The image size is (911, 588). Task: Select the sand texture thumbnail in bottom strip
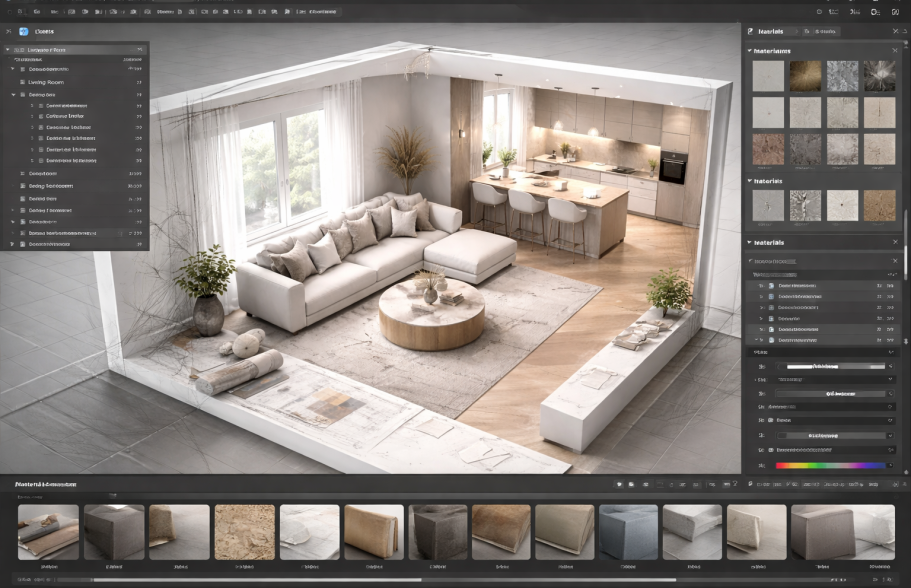click(243, 532)
